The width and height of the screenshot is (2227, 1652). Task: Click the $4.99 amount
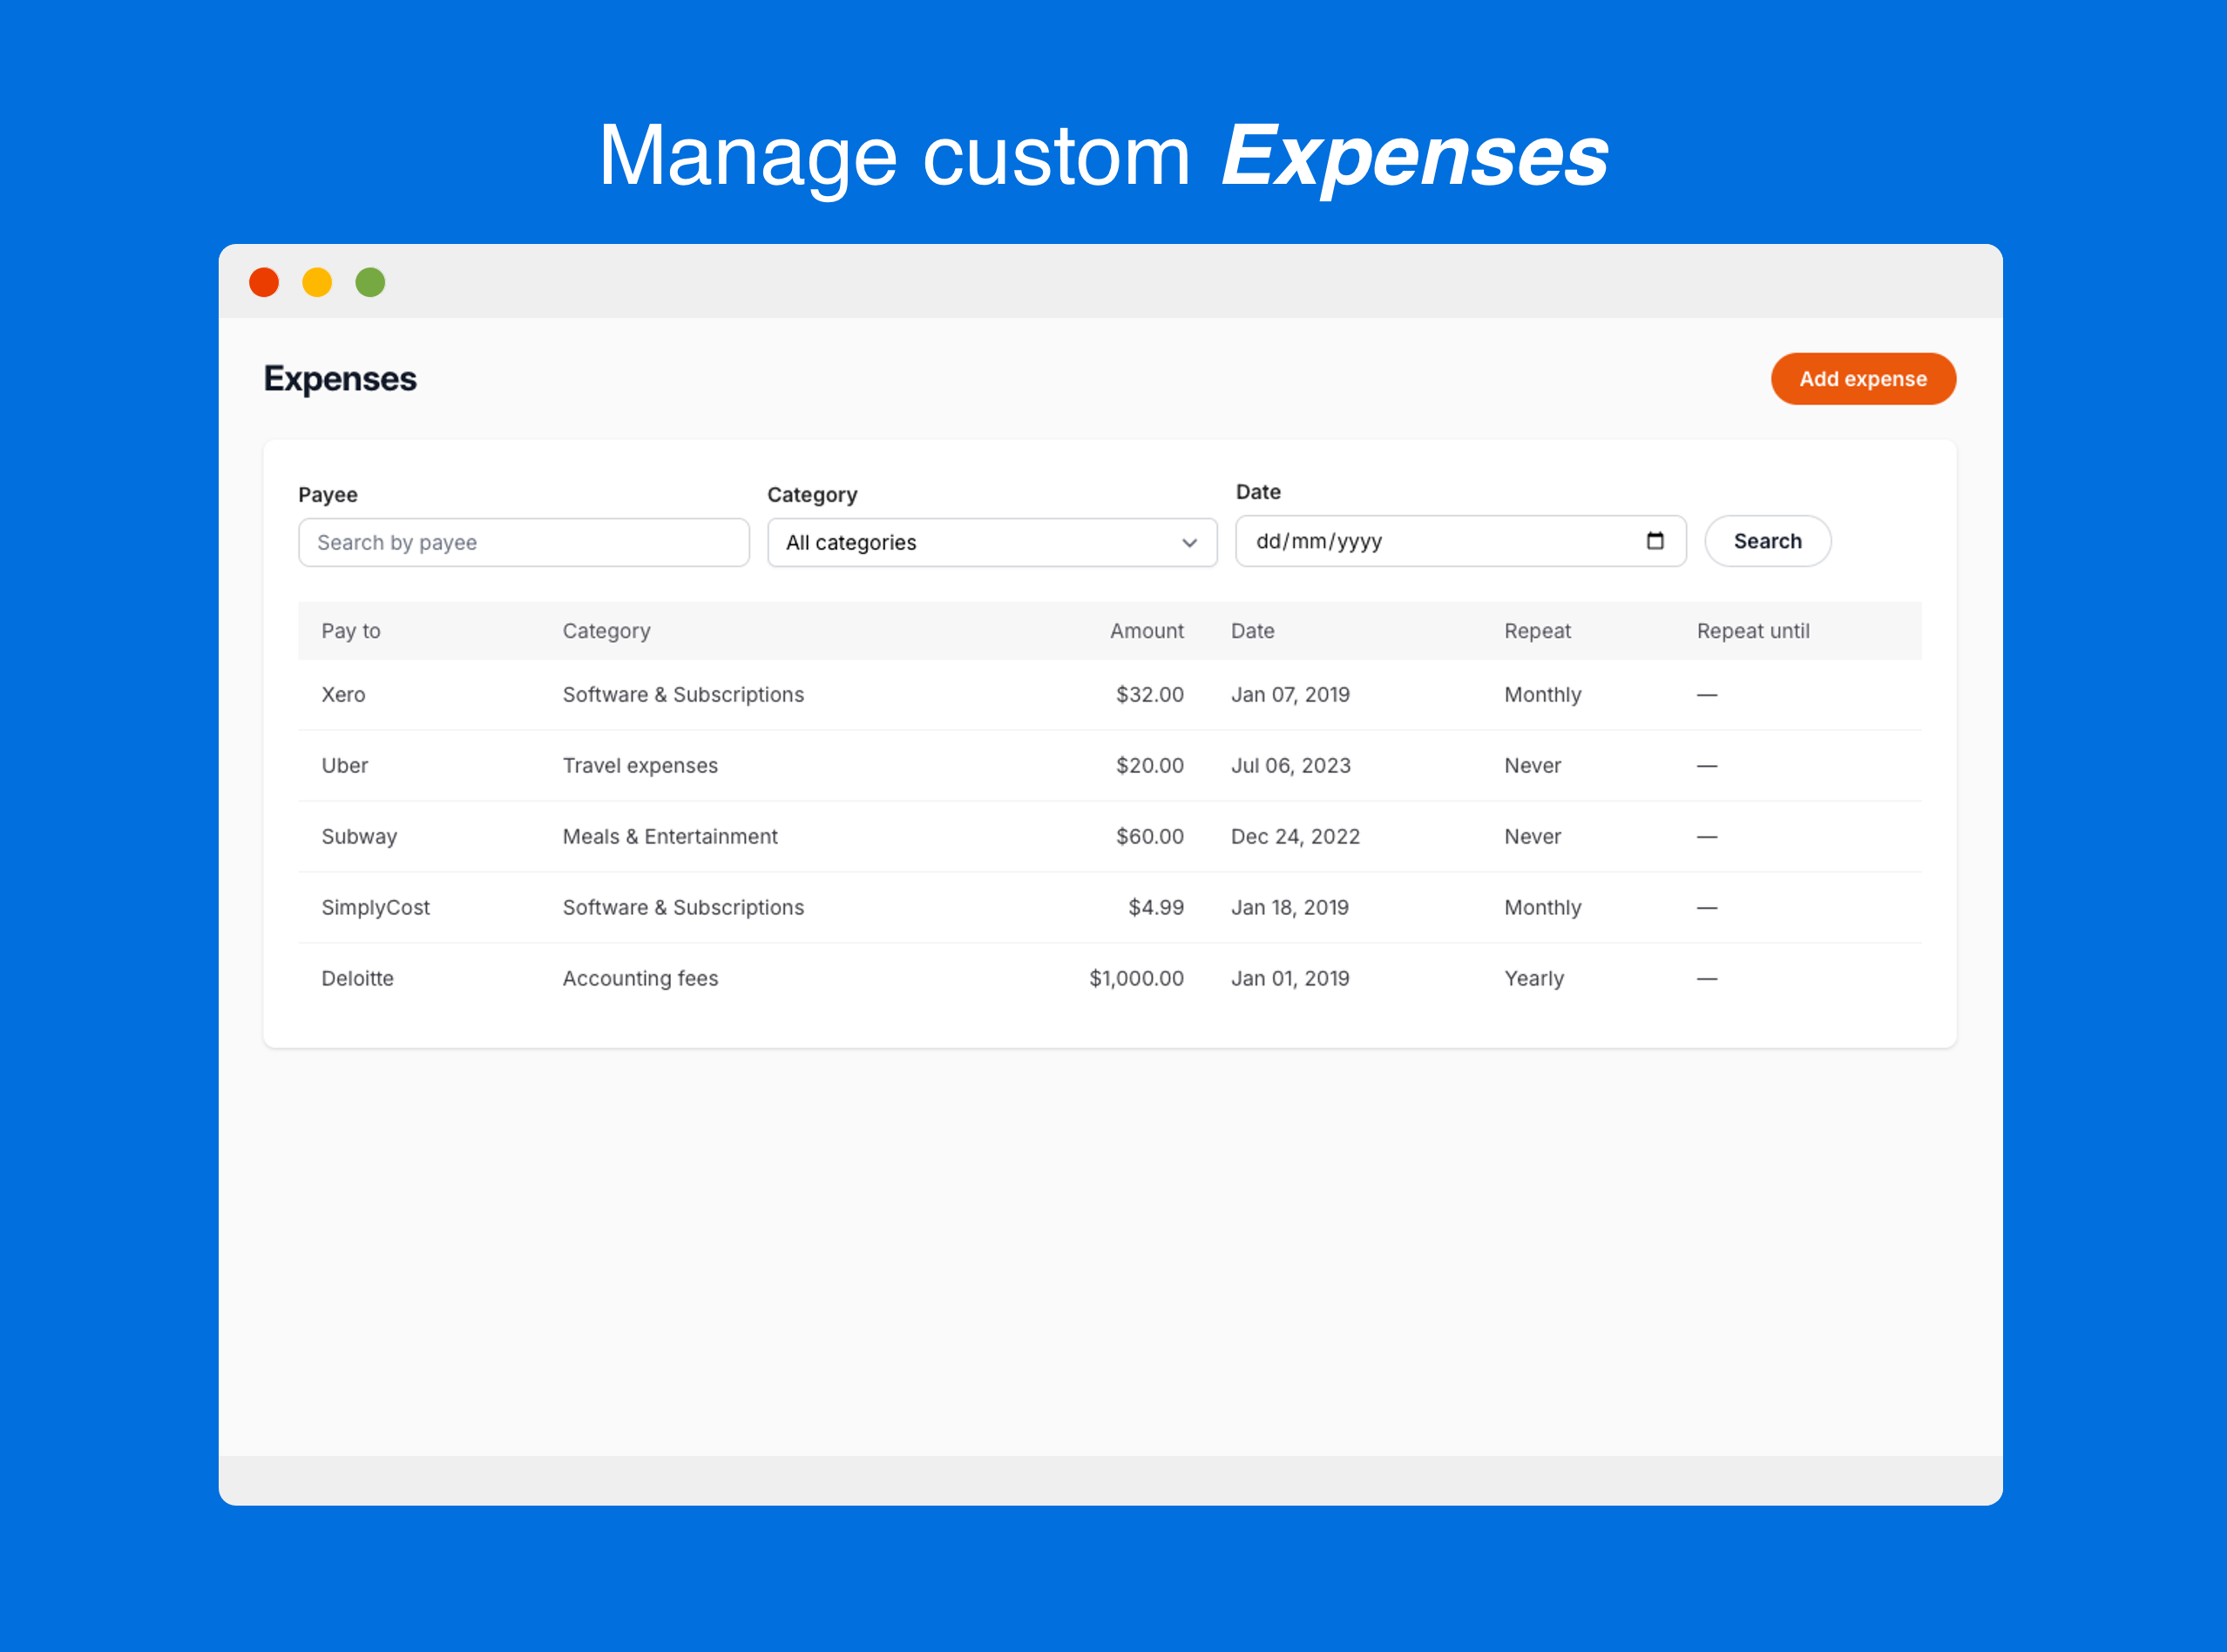click(x=1155, y=908)
